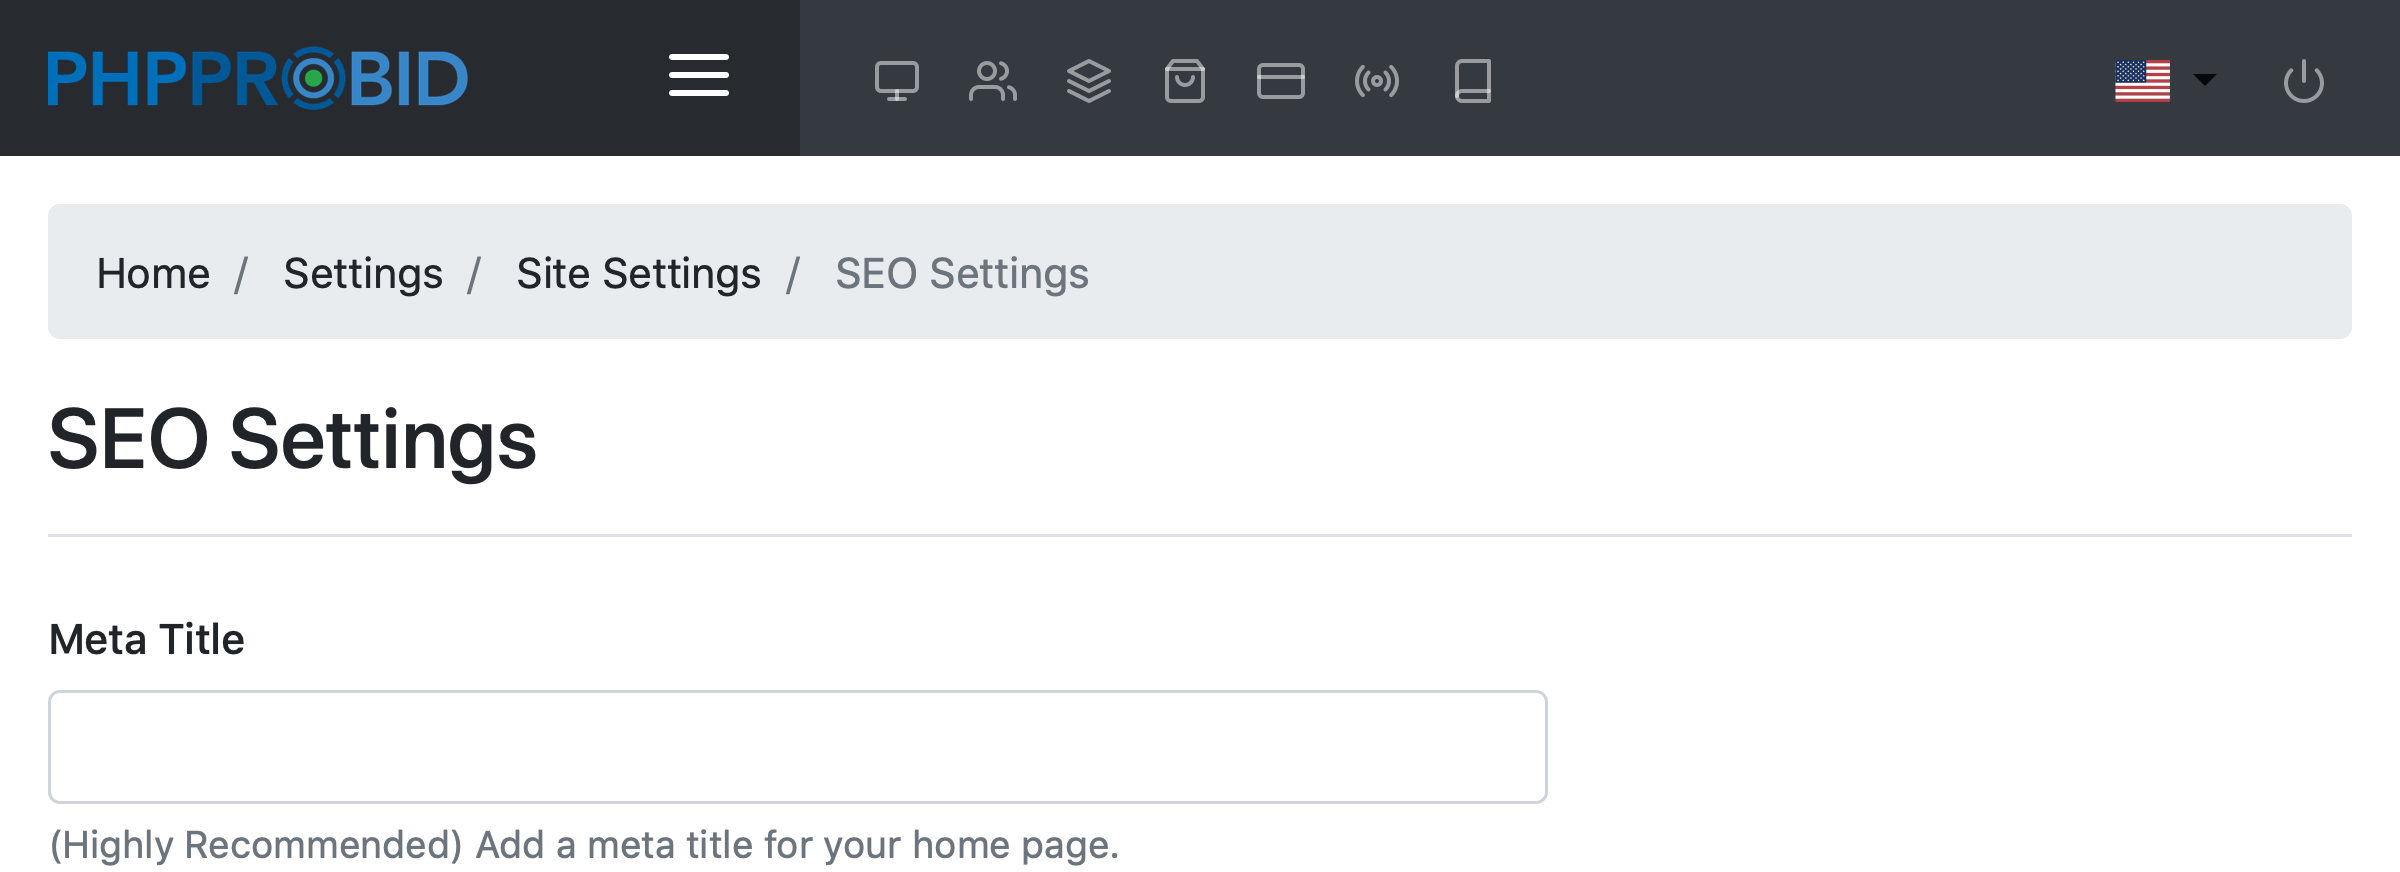This screenshot has width=2400, height=872.
Task: Open the users management icon
Action: [x=992, y=81]
